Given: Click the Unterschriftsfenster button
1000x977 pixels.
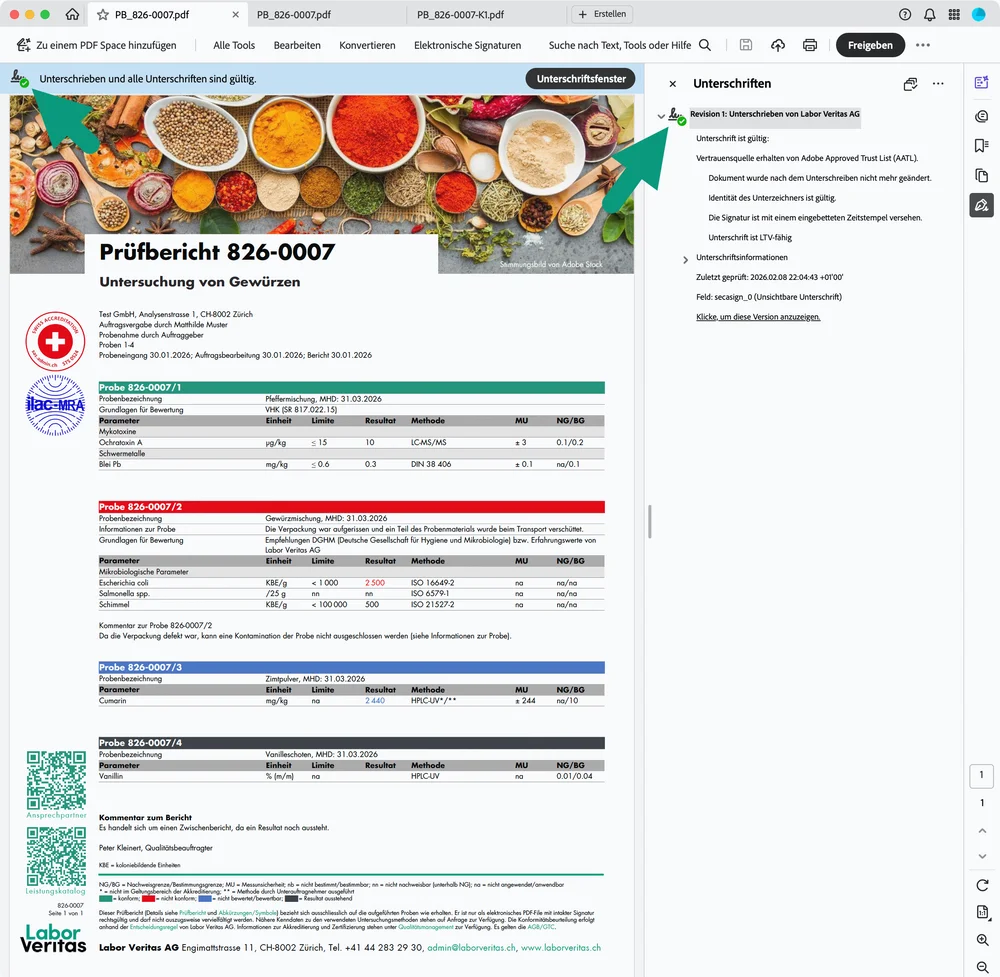Looking at the screenshot, I should pyautogui.click(x=581, y=79).
